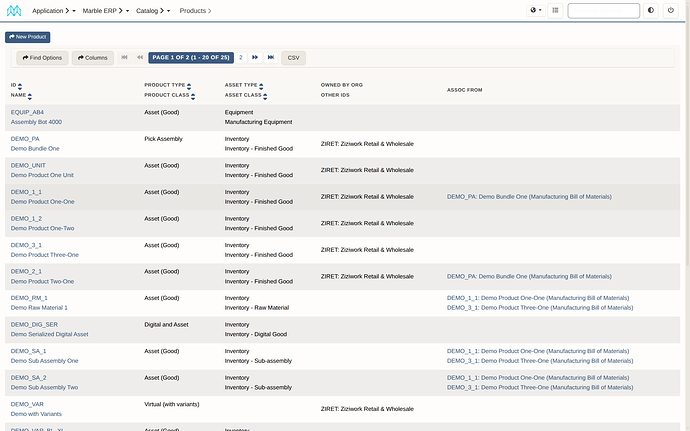Open the globe language dropdown

pos(536,10)
